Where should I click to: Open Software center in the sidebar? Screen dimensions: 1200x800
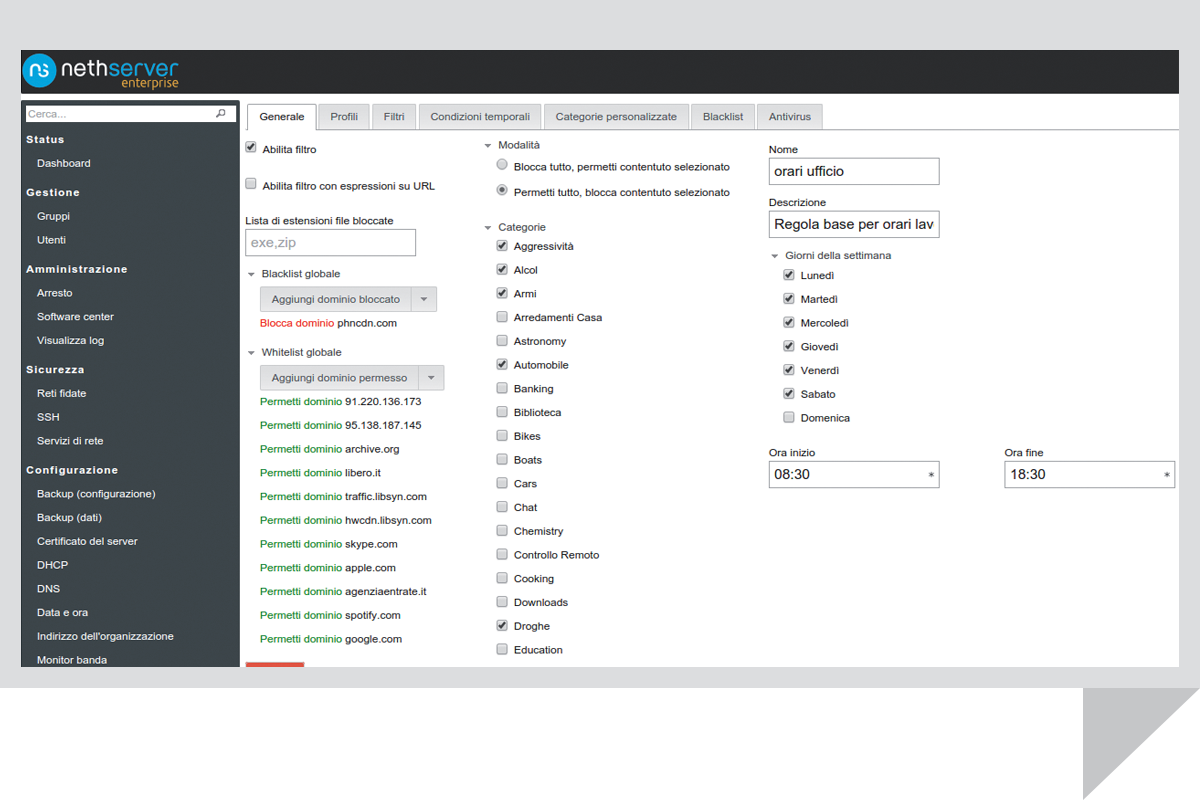(76, 317)
